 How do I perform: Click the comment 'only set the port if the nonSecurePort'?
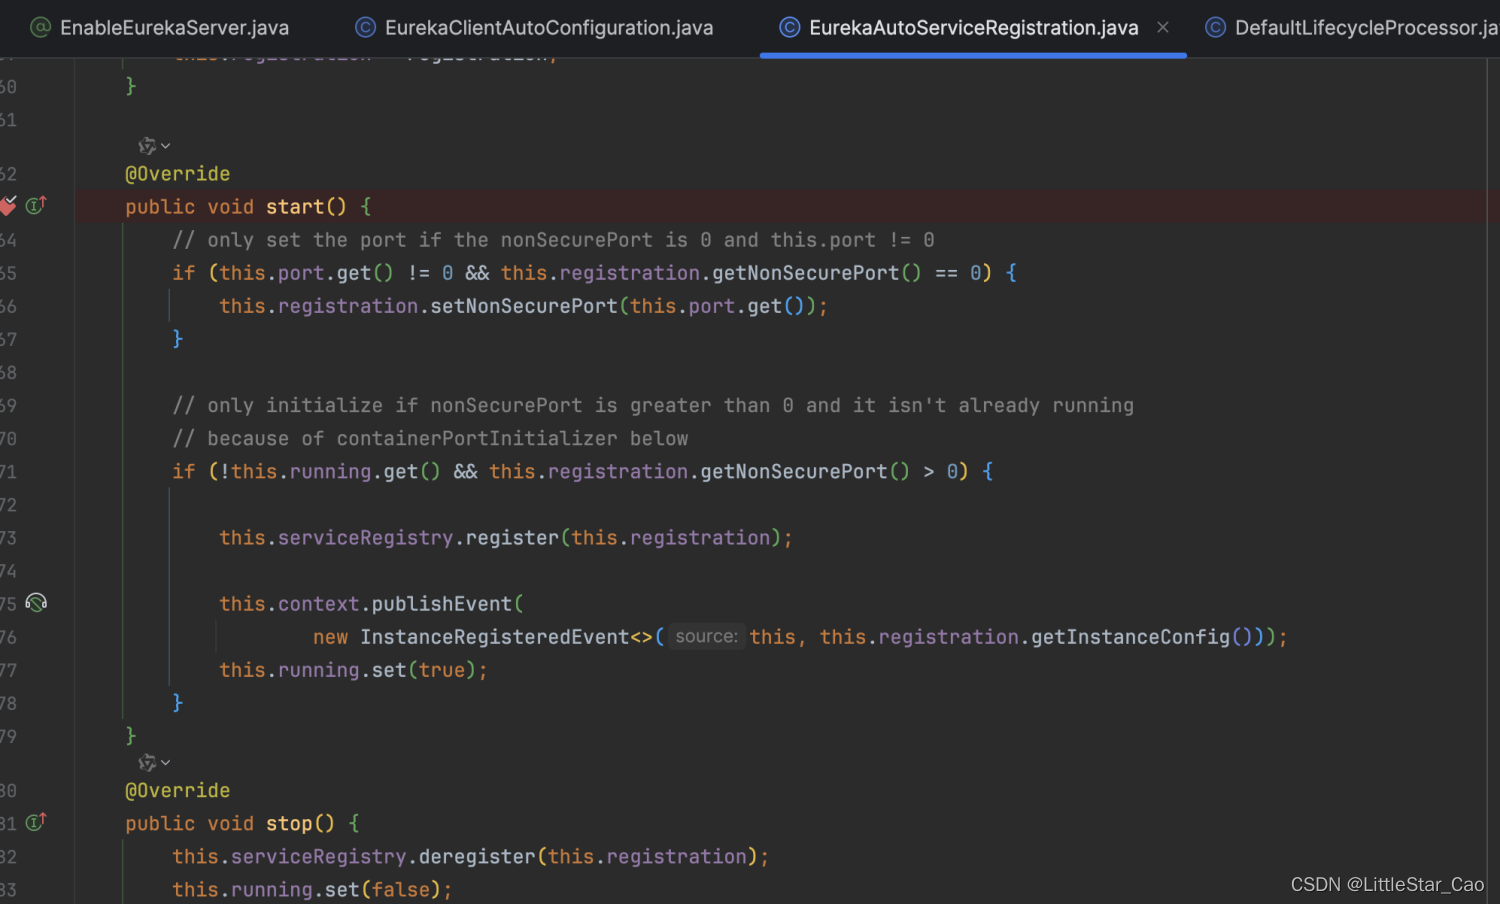click(x=553, y=240)
